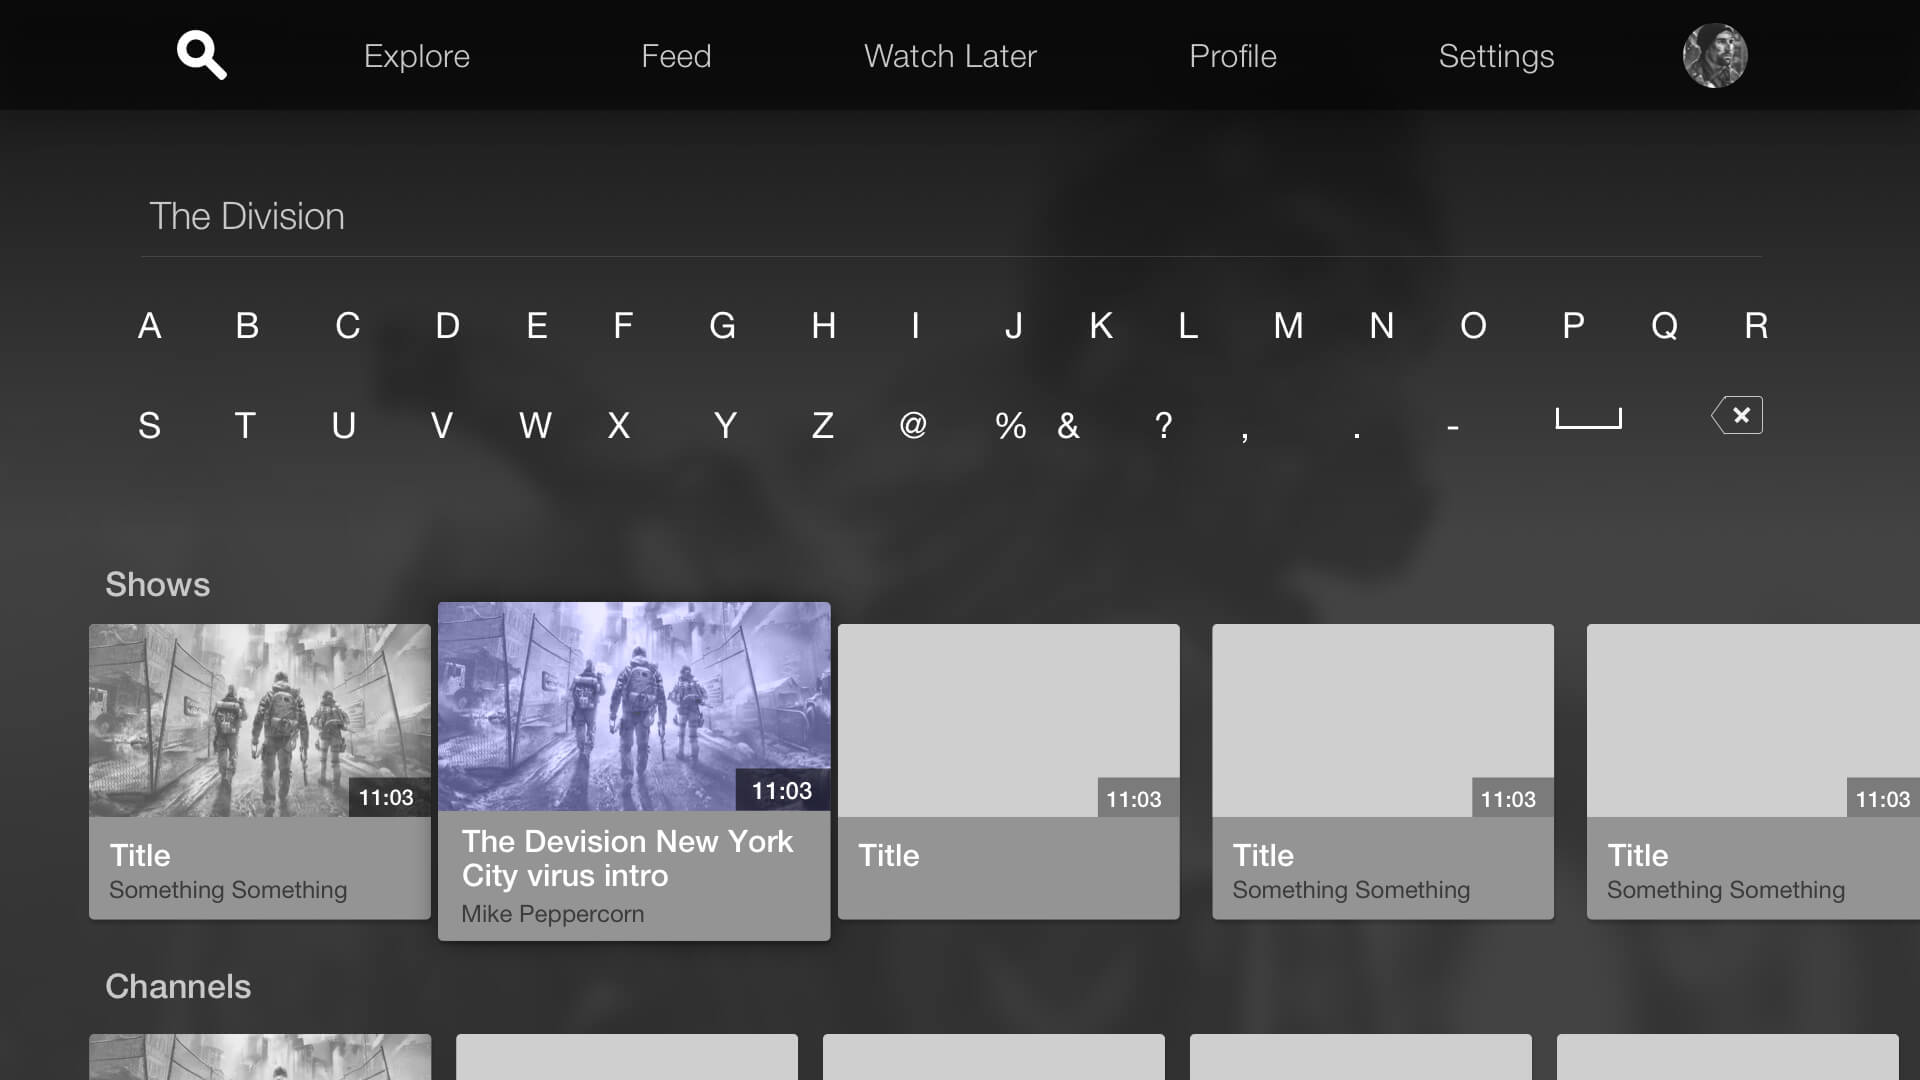
Task: Select the space bar key
Action: (x=1589, y=419)
